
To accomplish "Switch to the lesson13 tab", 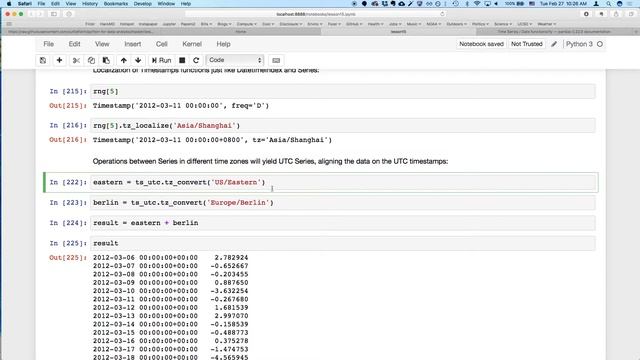I will [x=398, y=31].
